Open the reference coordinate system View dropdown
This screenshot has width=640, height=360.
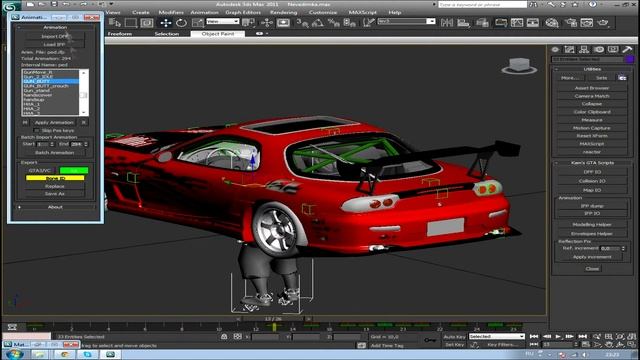tap(222, 21)
